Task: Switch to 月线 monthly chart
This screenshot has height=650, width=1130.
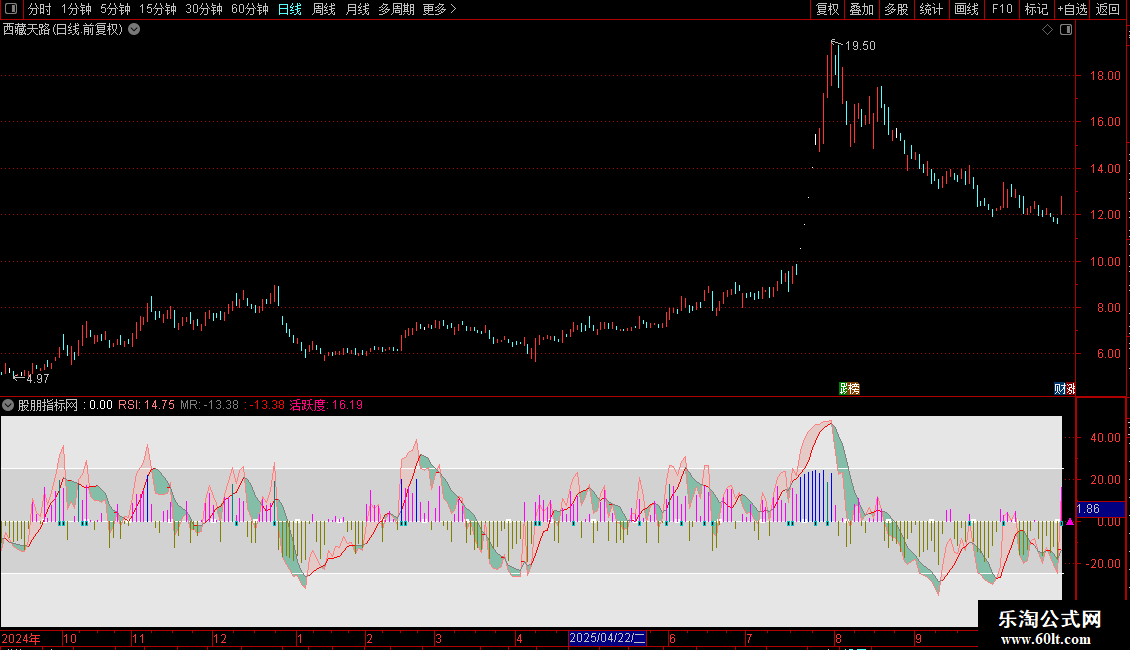Action: [x=357, y=9]
